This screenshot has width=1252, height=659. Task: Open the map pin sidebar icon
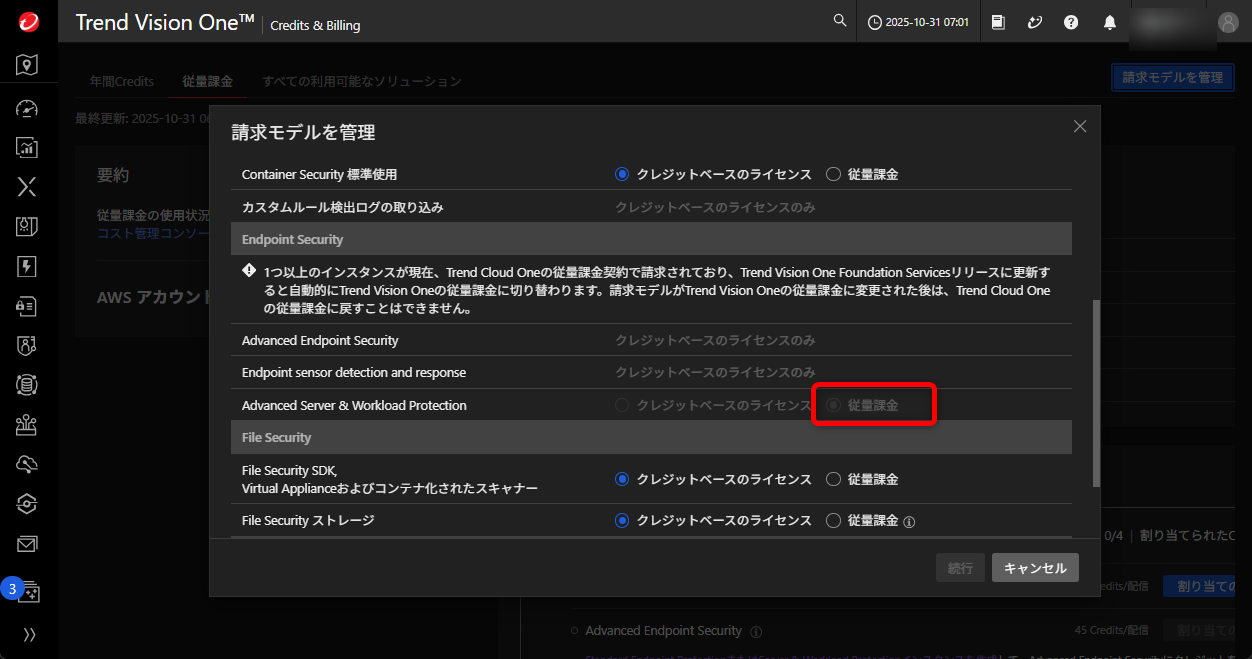(28, 65)
